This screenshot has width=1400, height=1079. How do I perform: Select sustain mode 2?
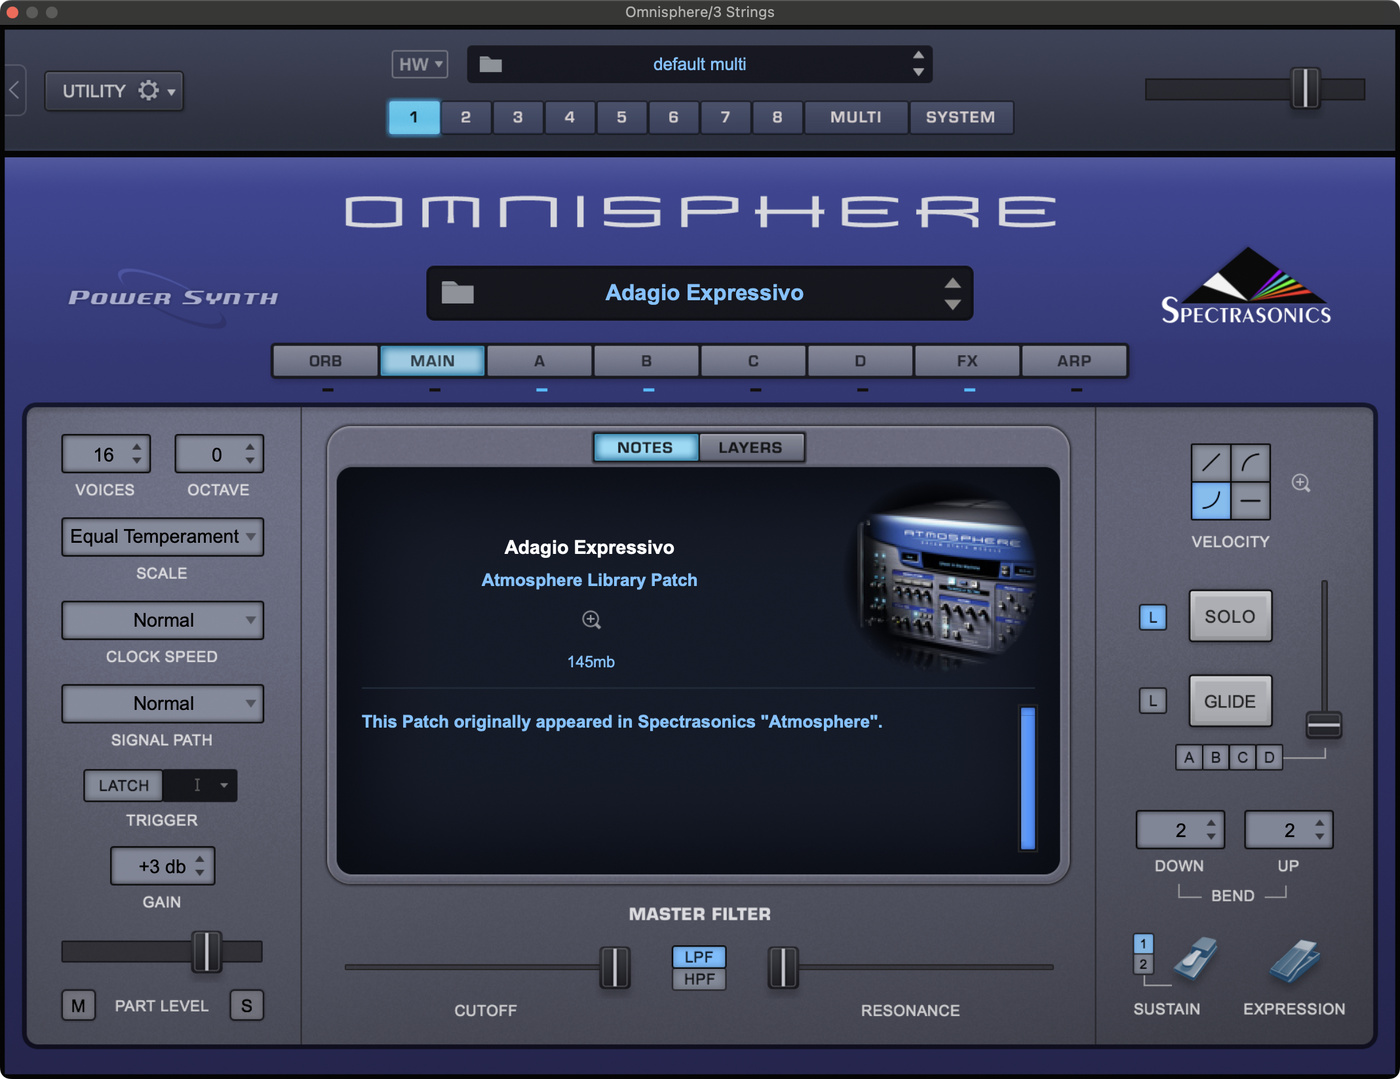[1143, 964]
